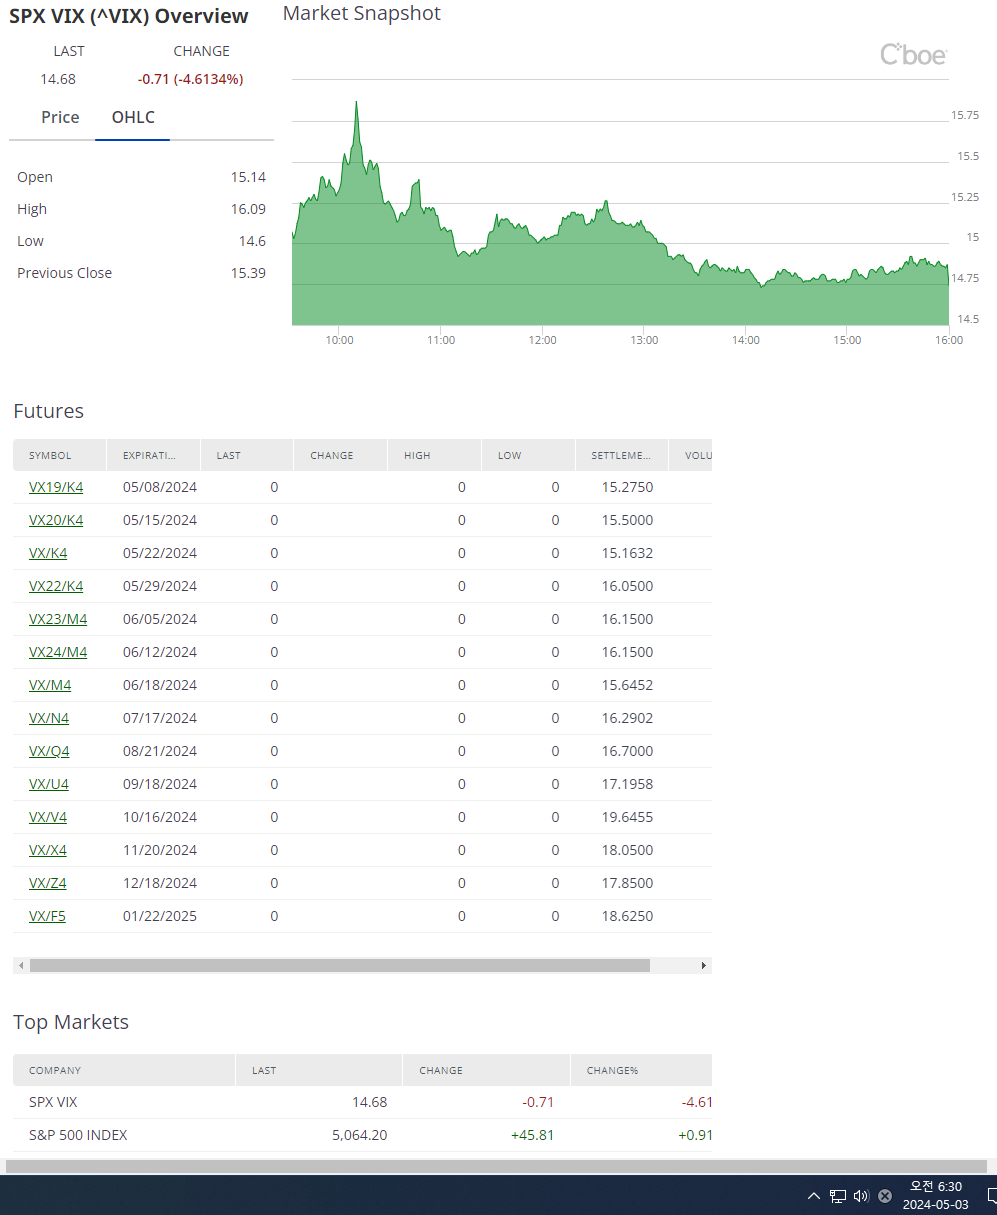Open the VX/K4 futures link
Viewport: 997px width, 1215px height.
coord(48,553)
